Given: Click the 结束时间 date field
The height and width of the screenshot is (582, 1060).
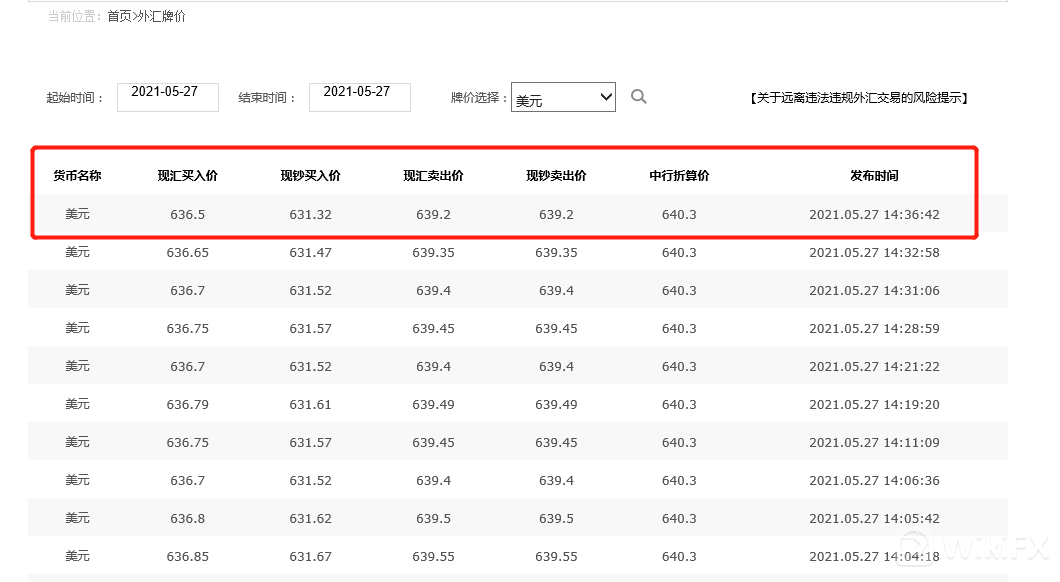Looking at the screenshot, I should point(359,97).
